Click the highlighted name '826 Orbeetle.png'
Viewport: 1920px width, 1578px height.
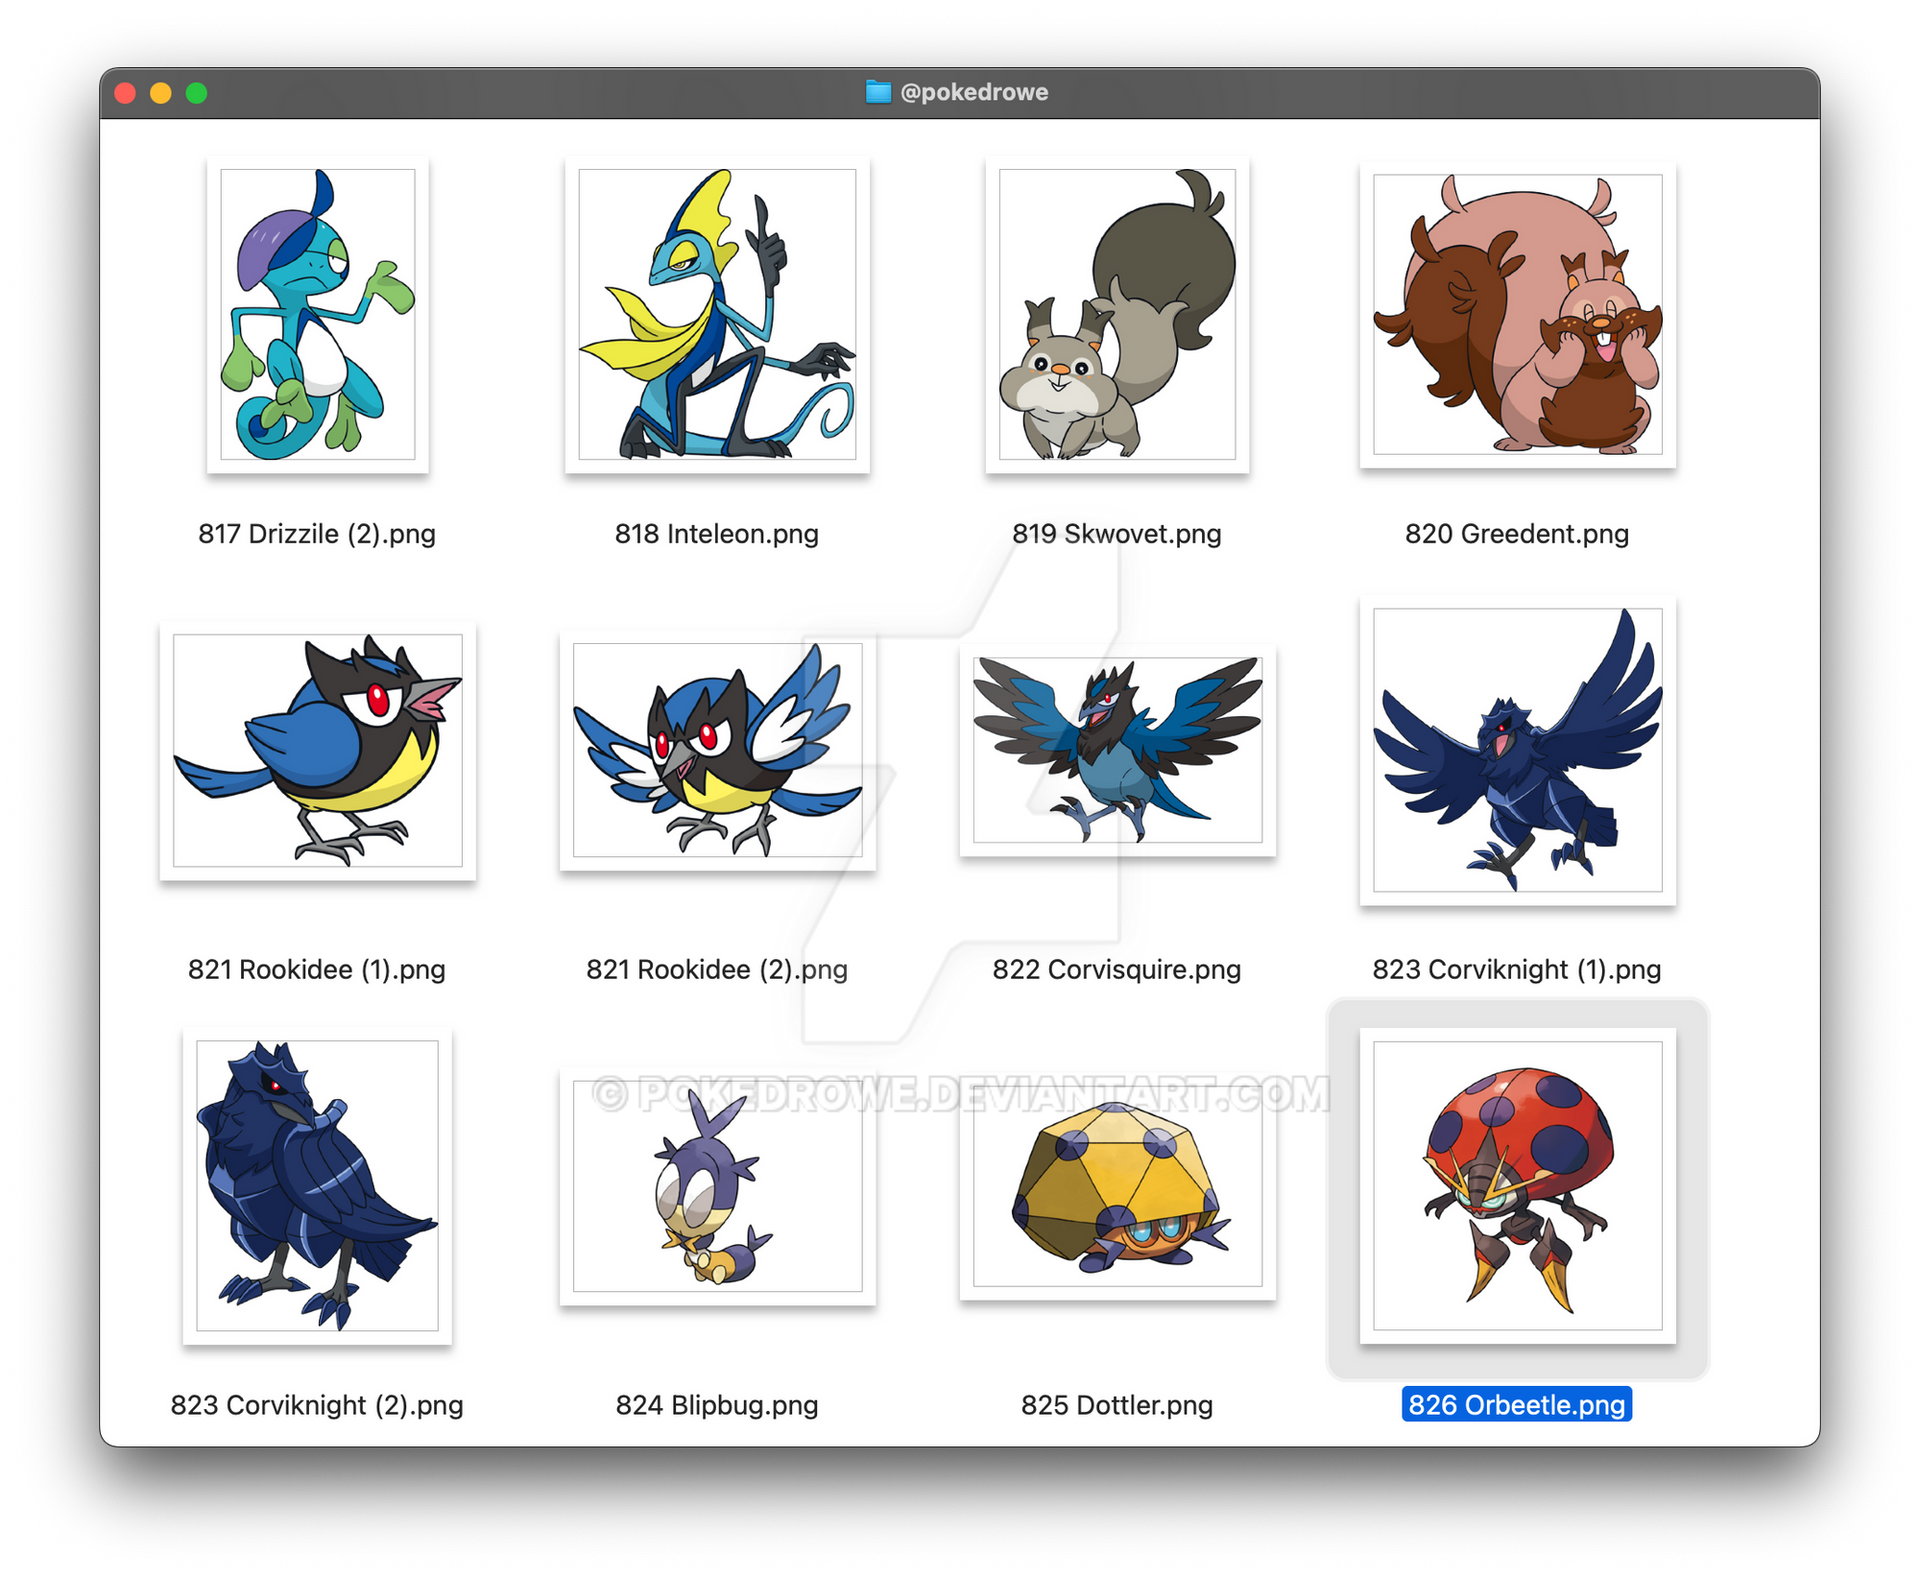click(x=1517, y=1405)
